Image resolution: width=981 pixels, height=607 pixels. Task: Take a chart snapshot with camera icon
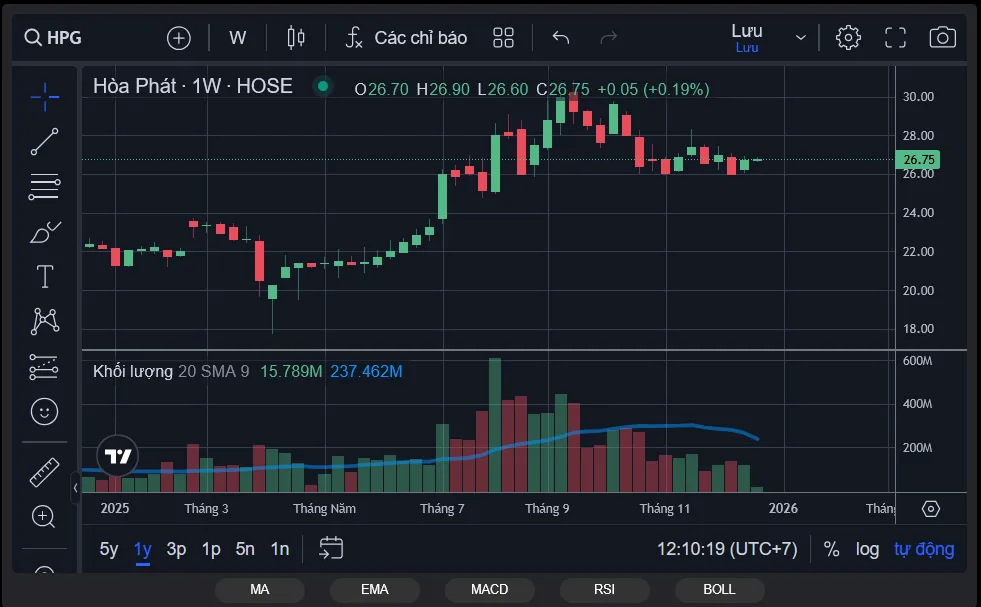pyautogui.click(x=942, y=38)
